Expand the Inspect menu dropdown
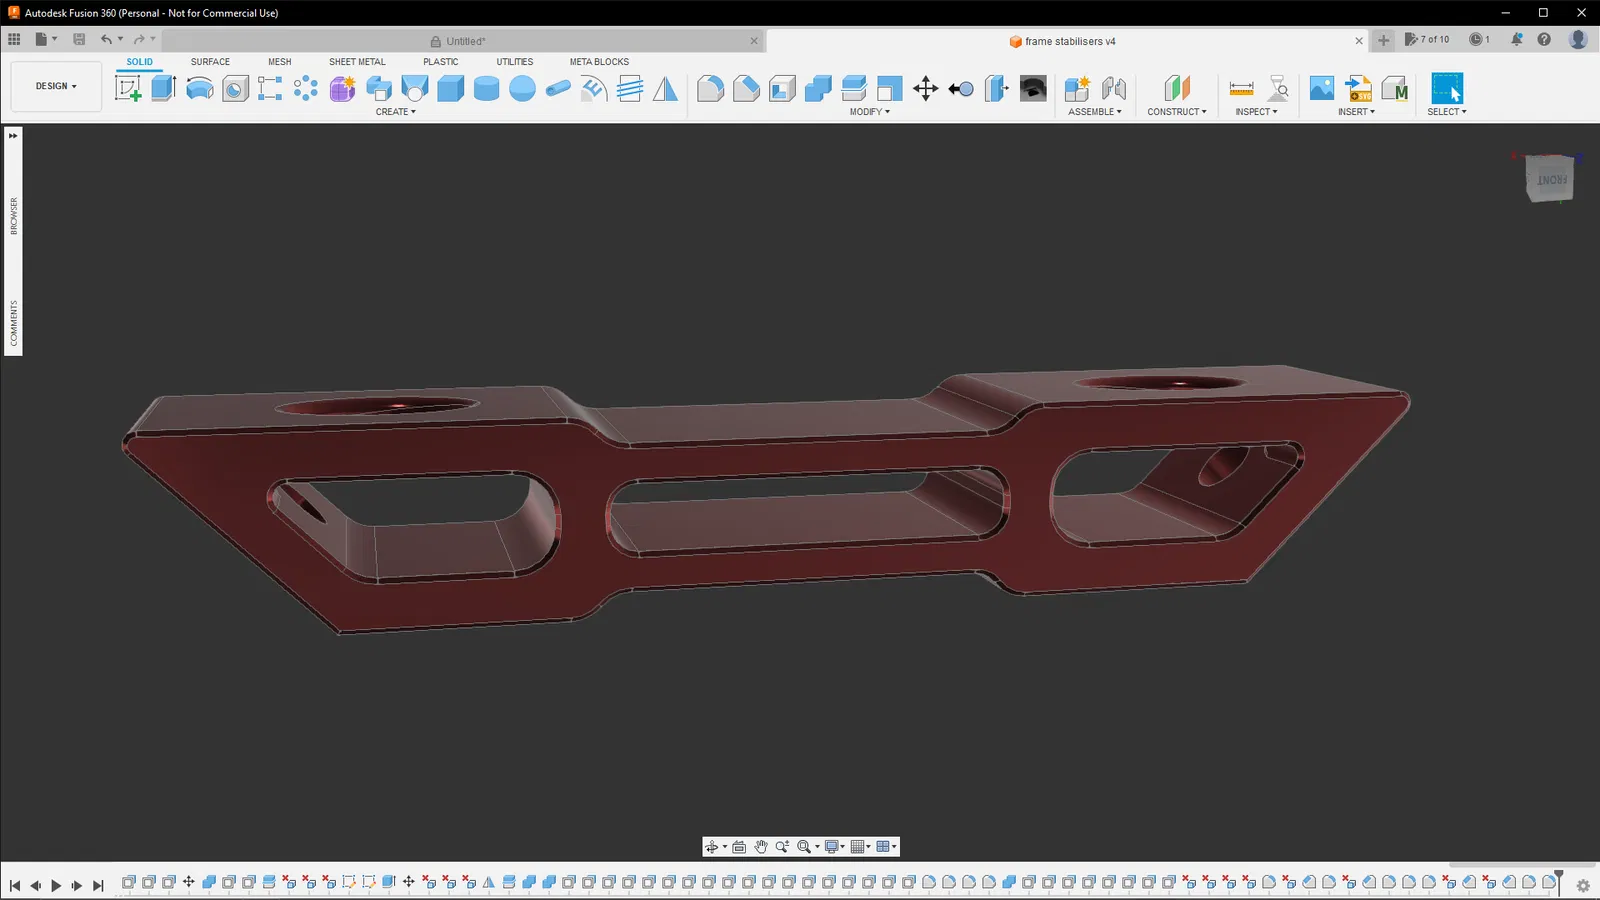The height and width of the screenshot is (900, 1600). [x=1256, y=112]
